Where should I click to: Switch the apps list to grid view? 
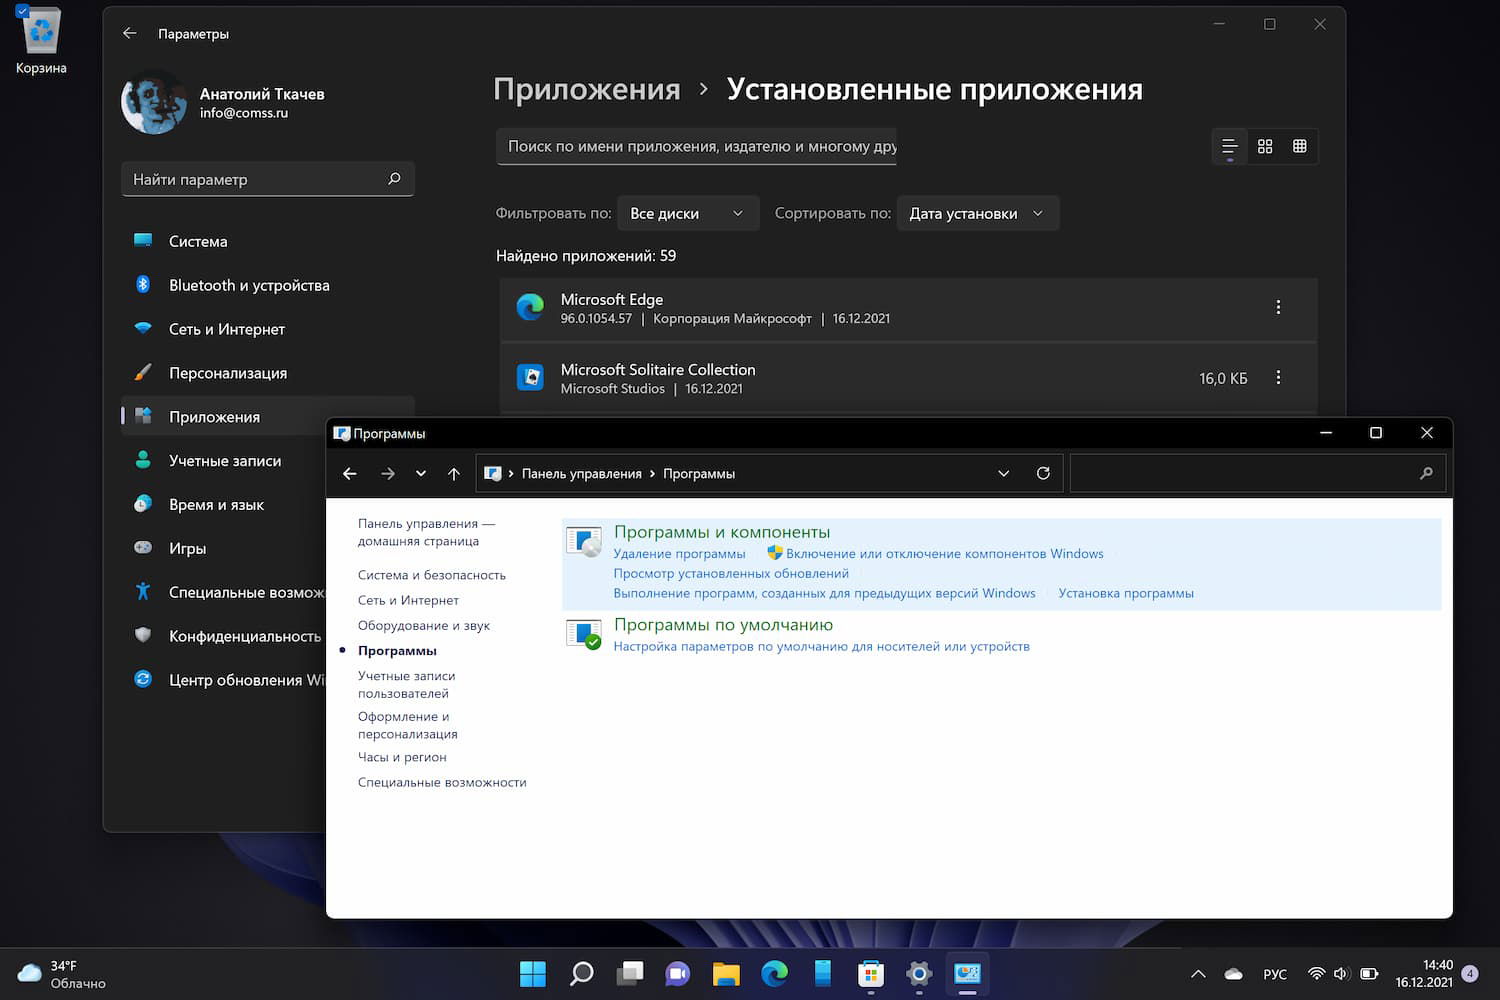tap(1265, 146)
